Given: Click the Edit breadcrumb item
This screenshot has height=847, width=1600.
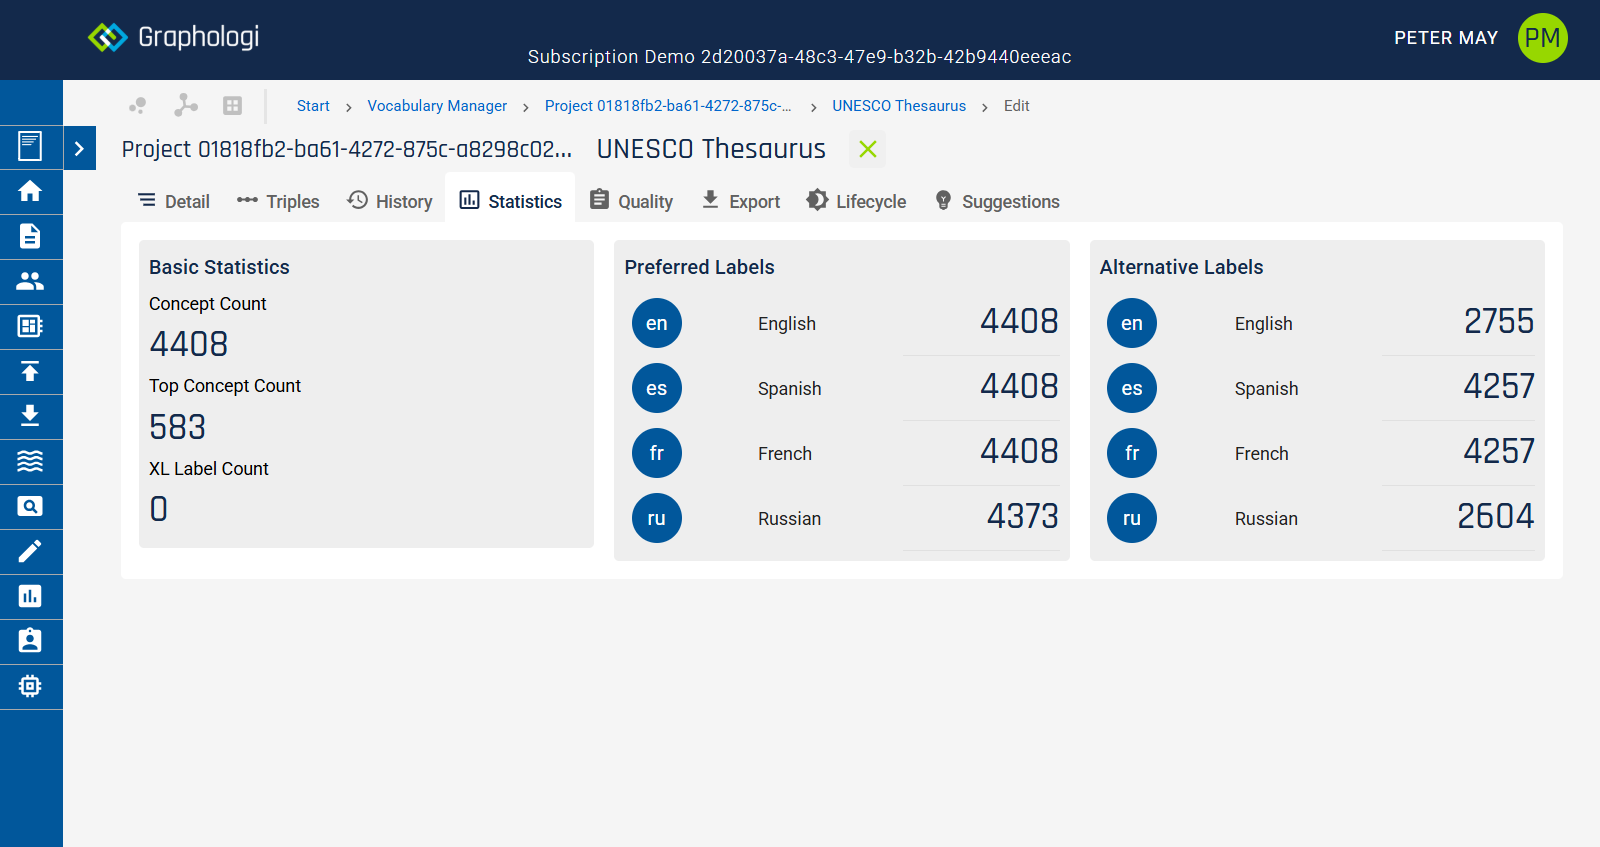Looking at the screenshot, I should pos(1017,106).
